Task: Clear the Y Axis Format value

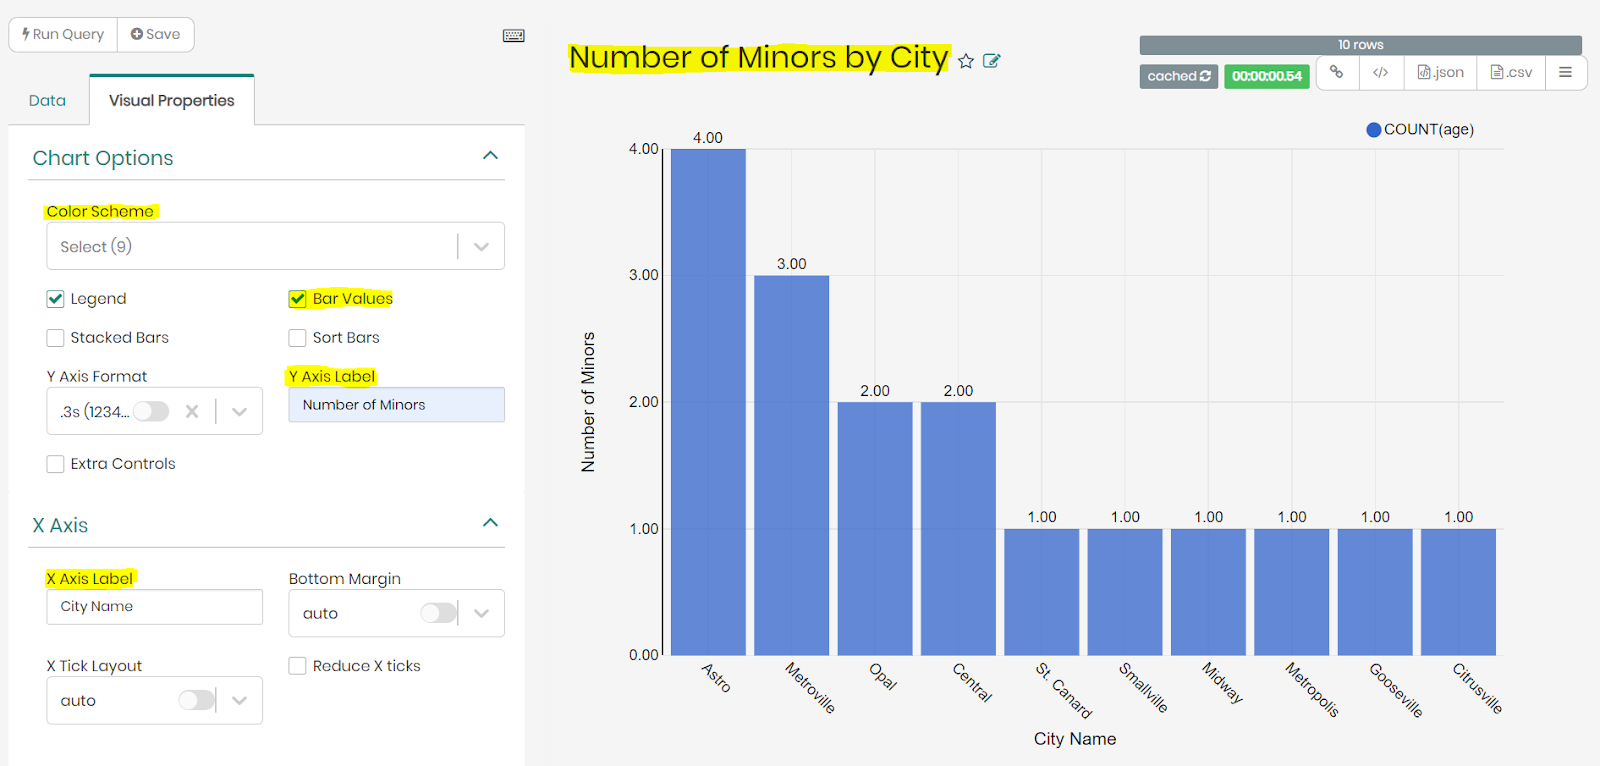Action: [x=192, y=411]
